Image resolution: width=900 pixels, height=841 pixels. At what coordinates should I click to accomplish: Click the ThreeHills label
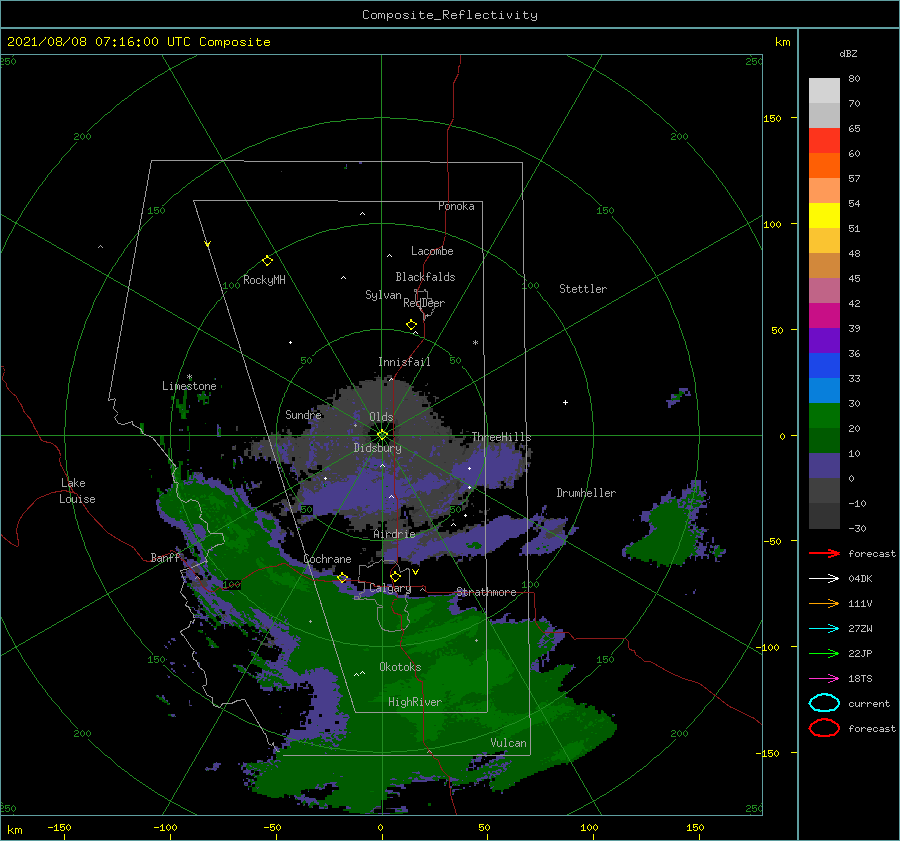[502, 437]
